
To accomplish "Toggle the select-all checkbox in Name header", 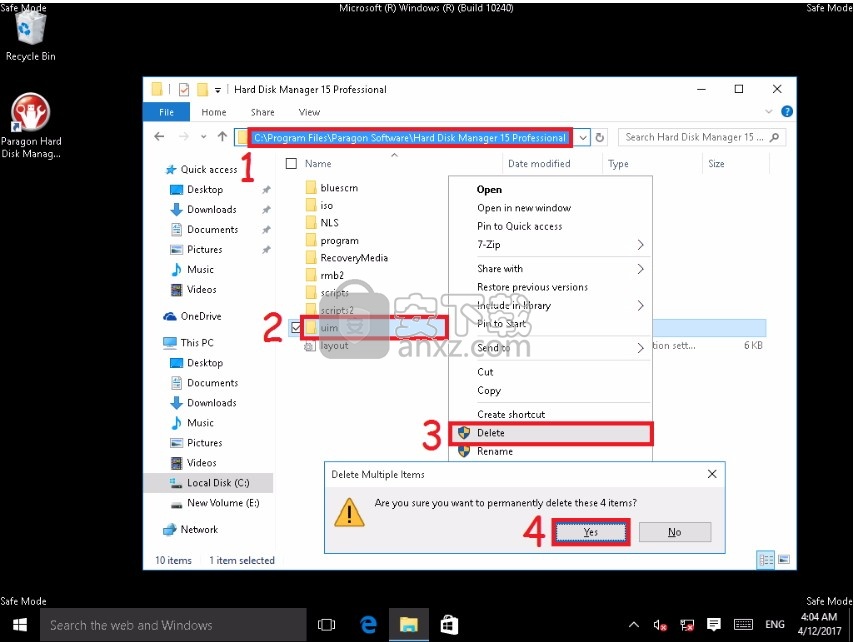I will pyautogui.click(x=291, y=163).
